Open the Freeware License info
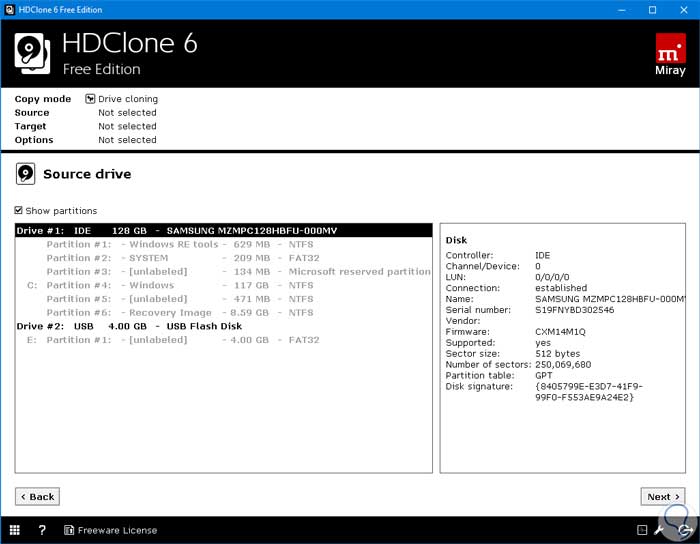700x544 pixels. coord(111,530)
